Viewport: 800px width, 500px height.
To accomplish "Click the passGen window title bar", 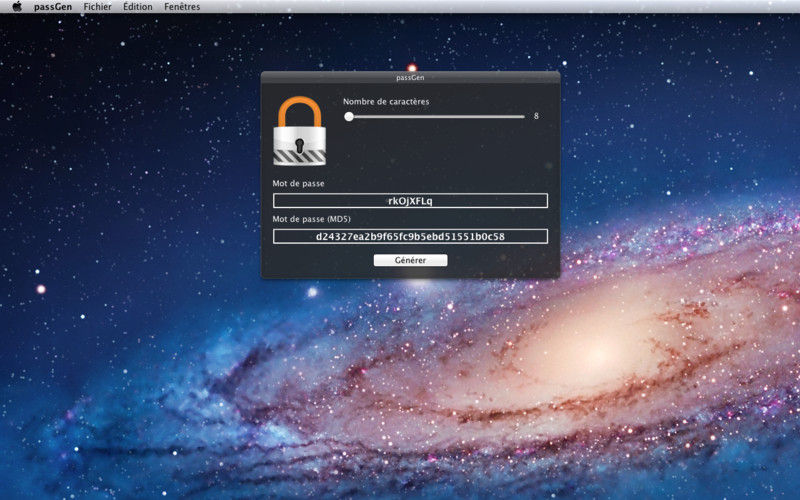I will click(x=410, y=78).
